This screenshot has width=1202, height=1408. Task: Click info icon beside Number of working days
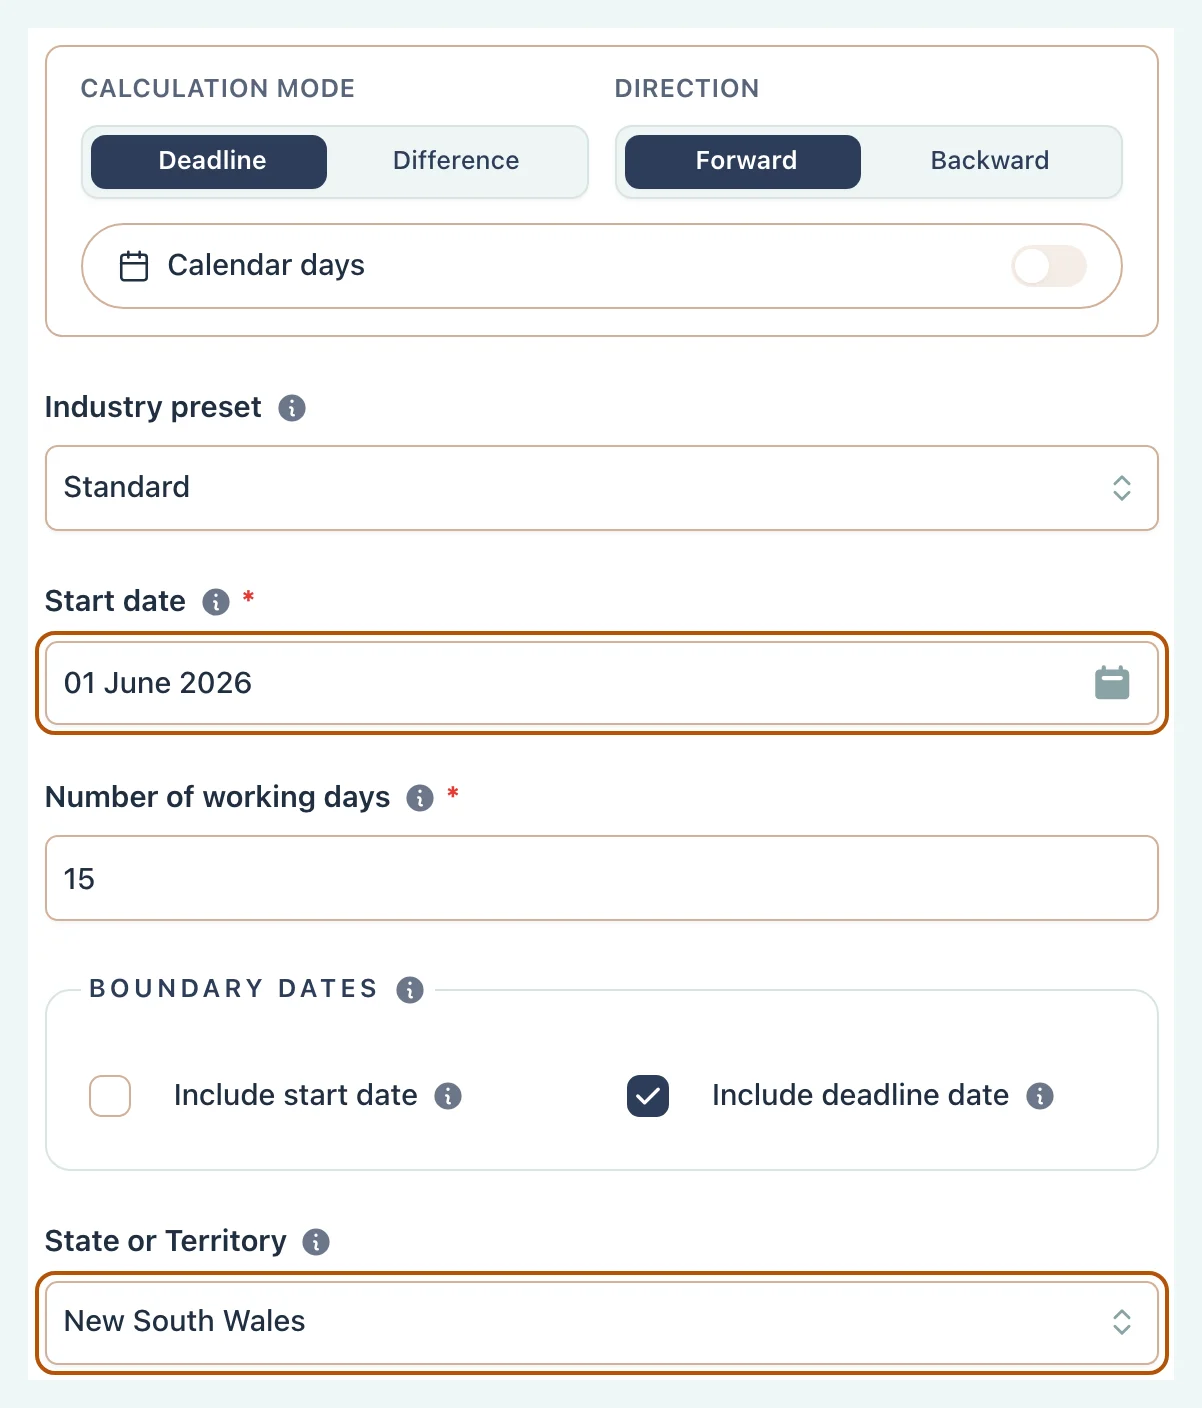(x=420, y=798)
